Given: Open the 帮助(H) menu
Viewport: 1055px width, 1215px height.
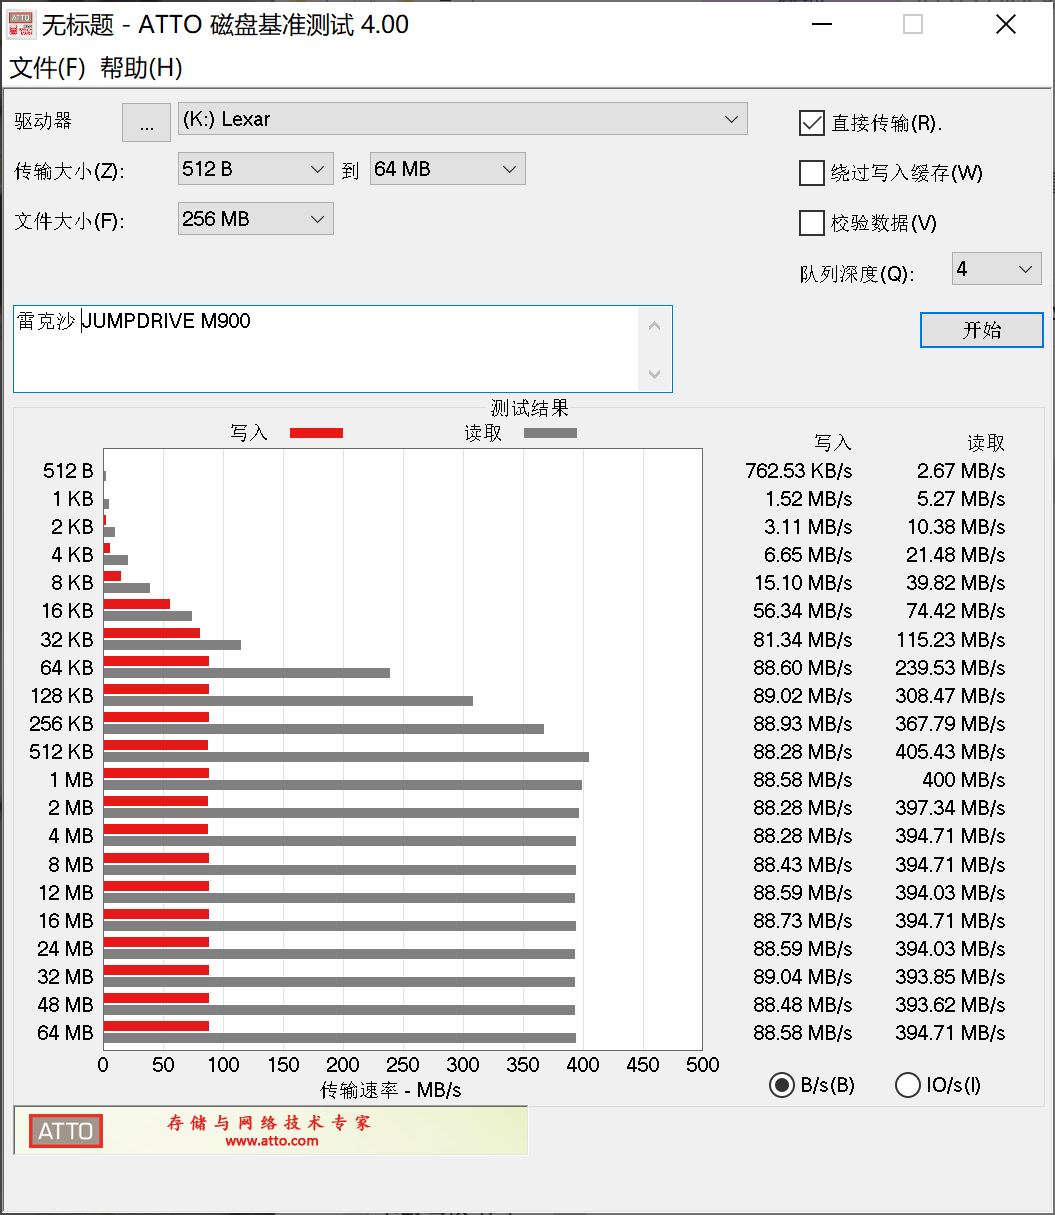Looking at the screenshot, I should click(x=141, y=68).
